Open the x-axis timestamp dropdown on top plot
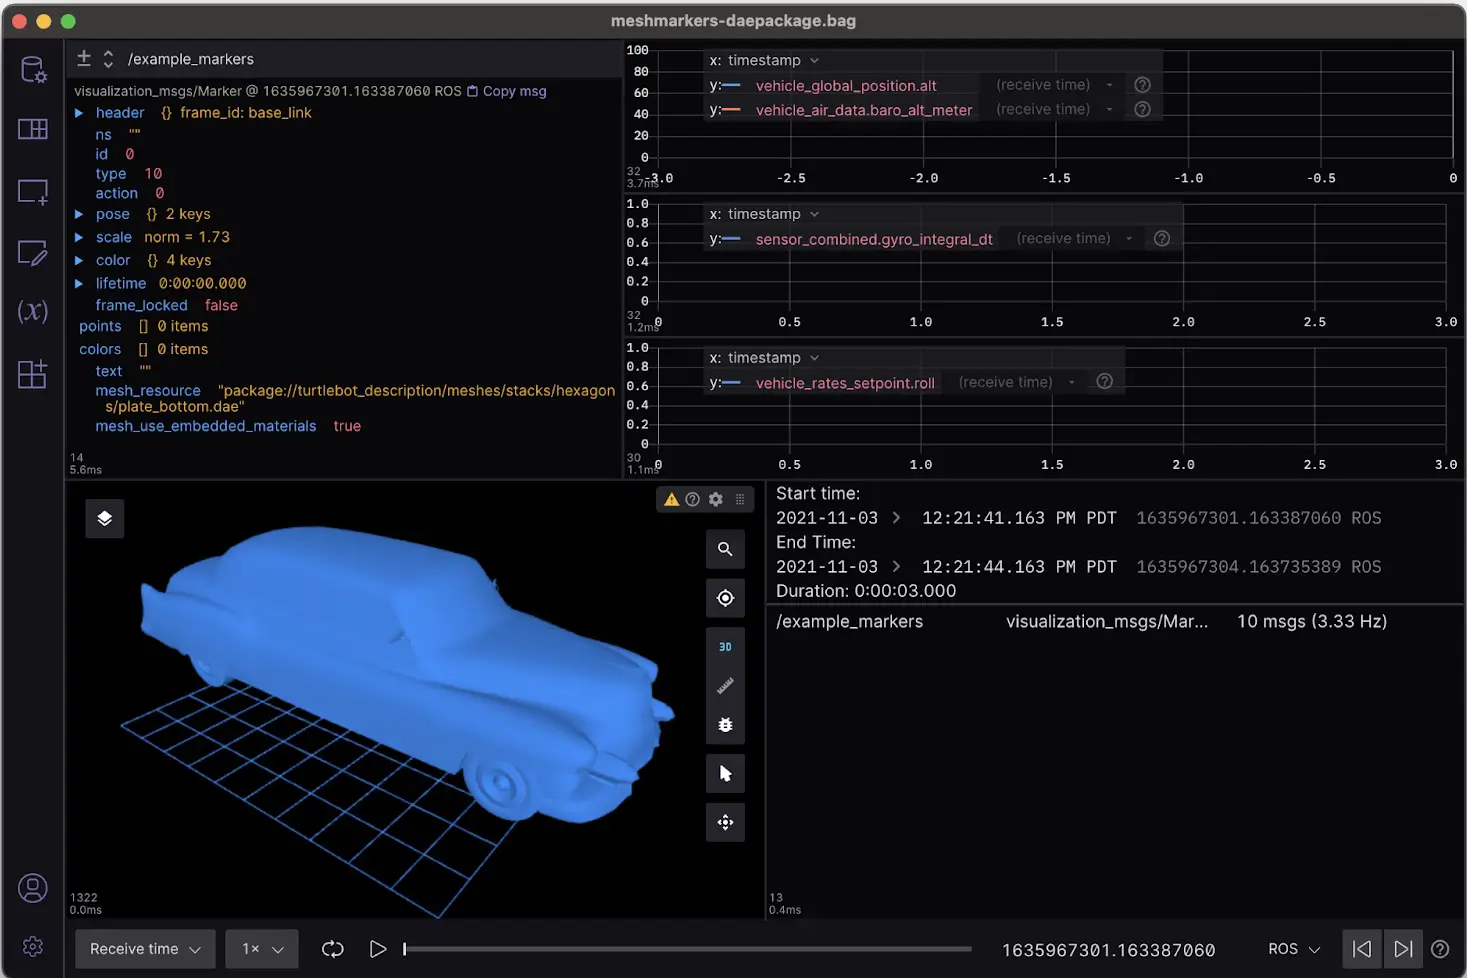Screen dimensions: 1467x978 point(763,60)
